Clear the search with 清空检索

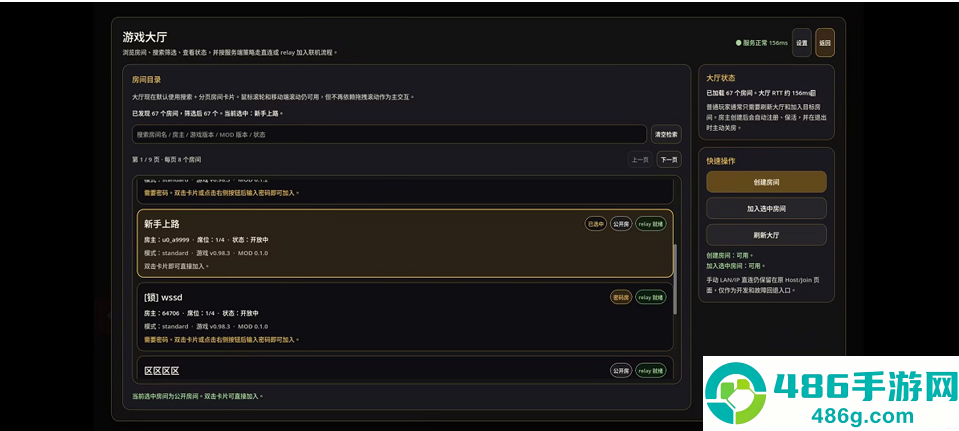pyautogui.click(x=666, y=134)
